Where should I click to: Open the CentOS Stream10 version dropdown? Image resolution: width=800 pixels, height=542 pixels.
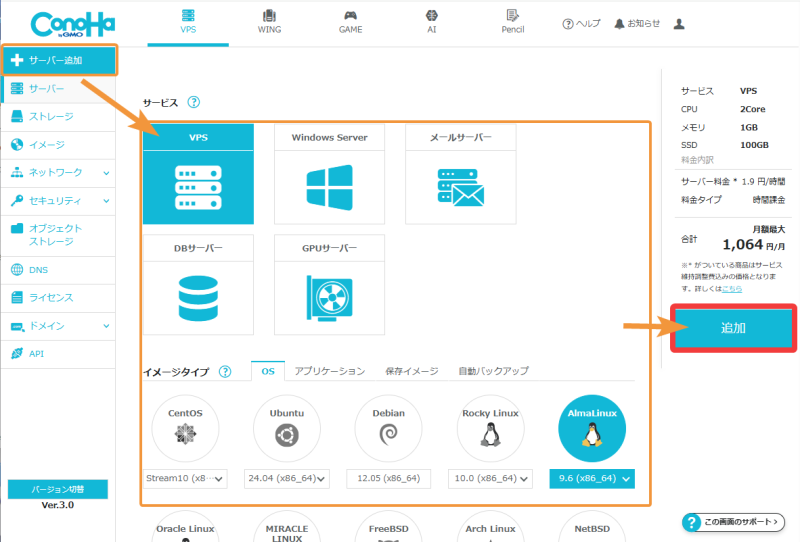[185, 479]
